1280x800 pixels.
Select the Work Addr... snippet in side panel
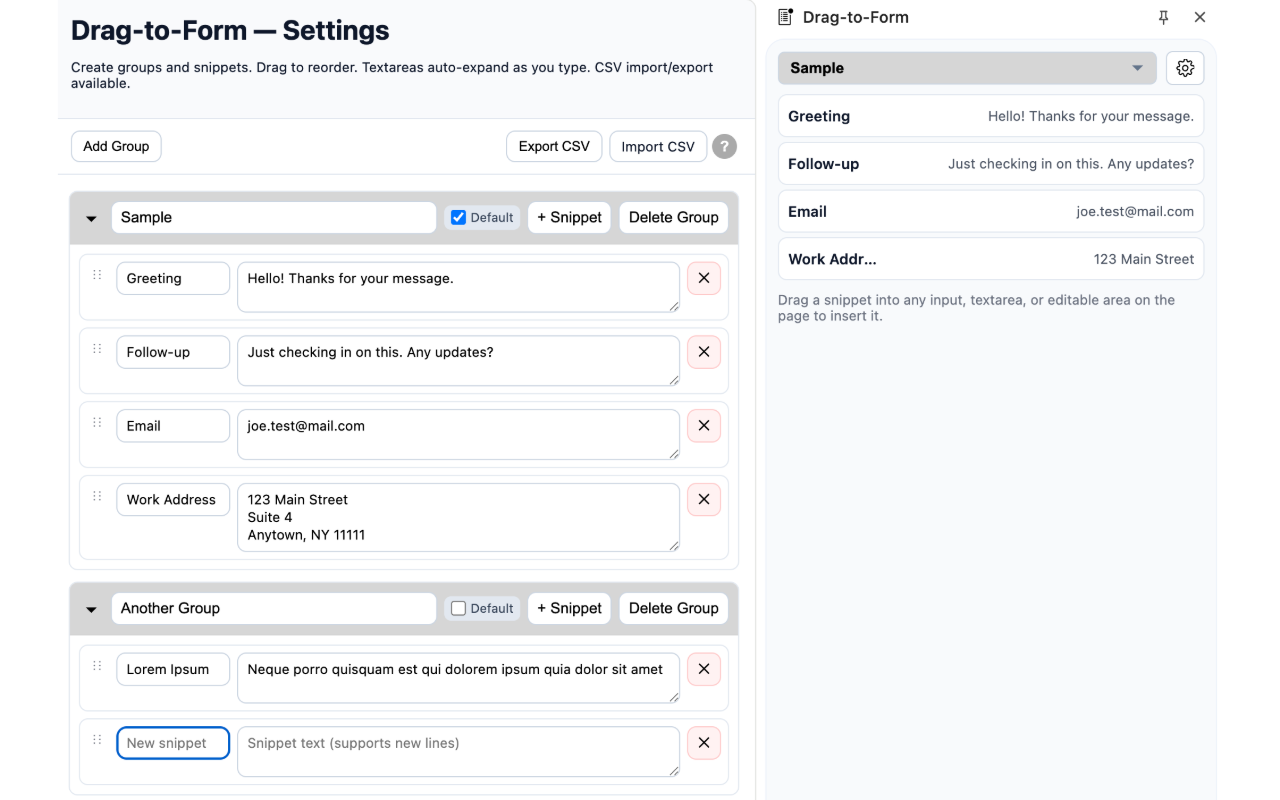click(990, 259)
